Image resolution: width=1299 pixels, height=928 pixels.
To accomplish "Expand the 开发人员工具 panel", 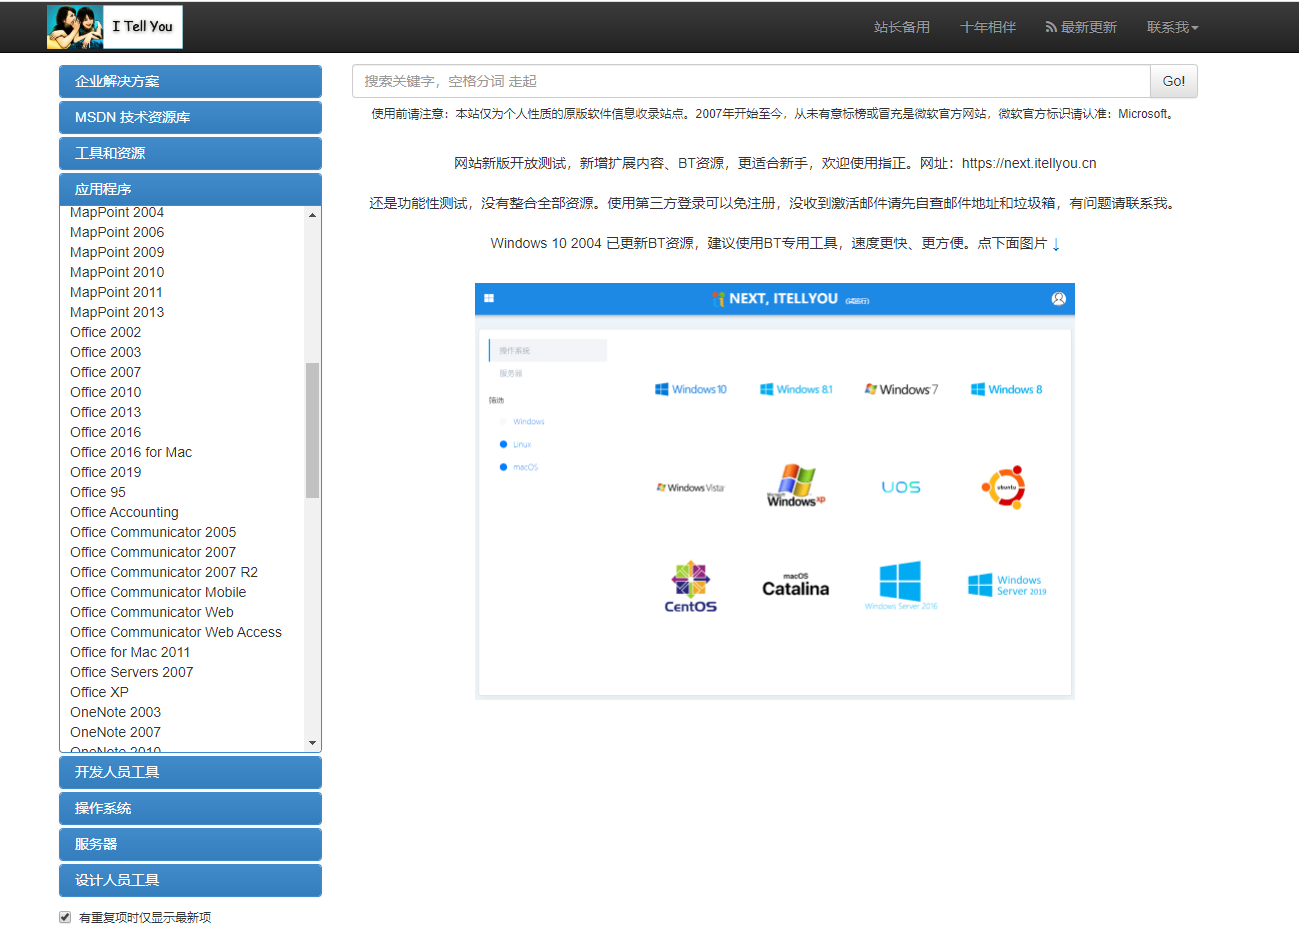I will [190, 772].
